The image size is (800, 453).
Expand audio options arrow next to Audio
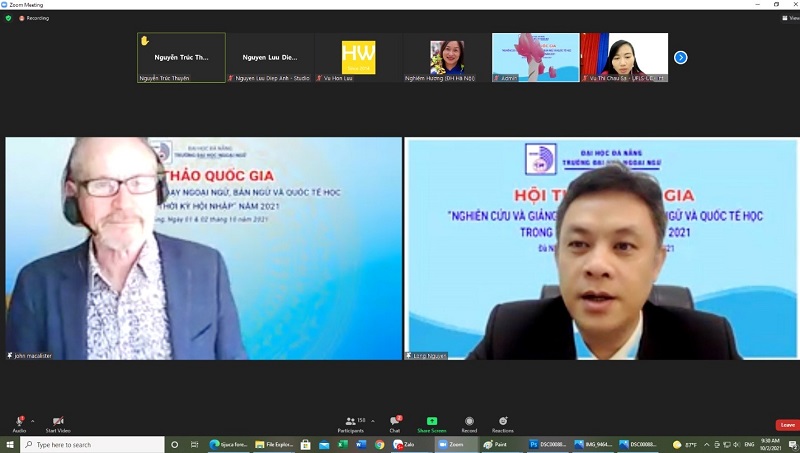pos(32,421)
